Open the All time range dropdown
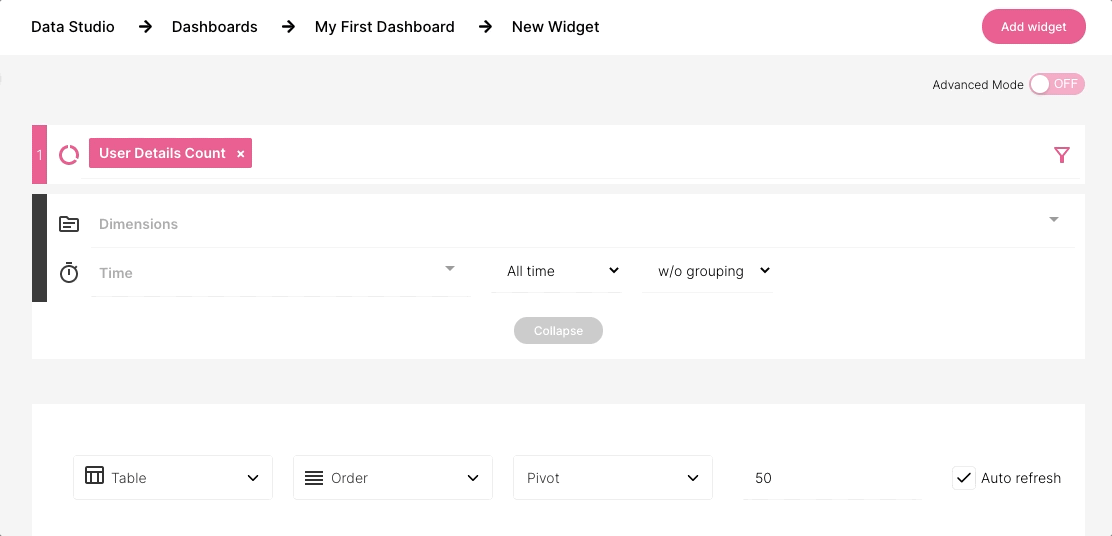This screenshot has width=1112, height=536. (557, 271)
